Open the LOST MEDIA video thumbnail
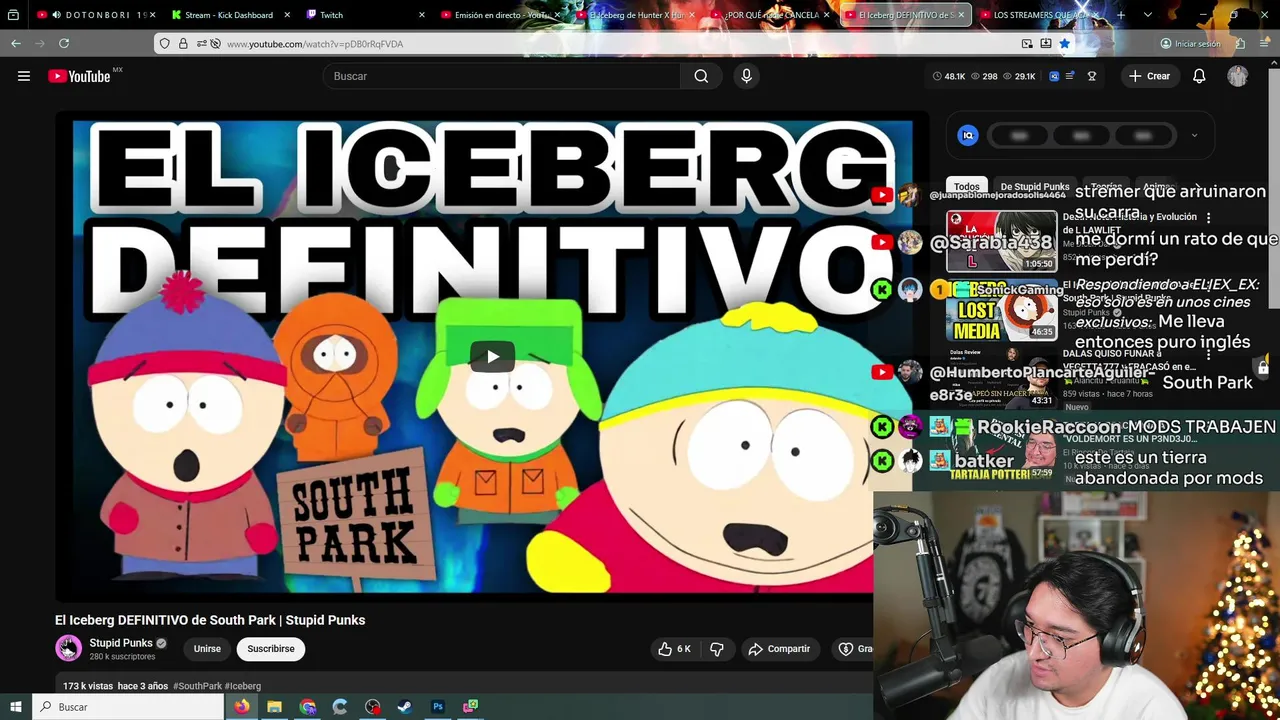This screenshot has height=720, width=1280. click(1001, 309)
